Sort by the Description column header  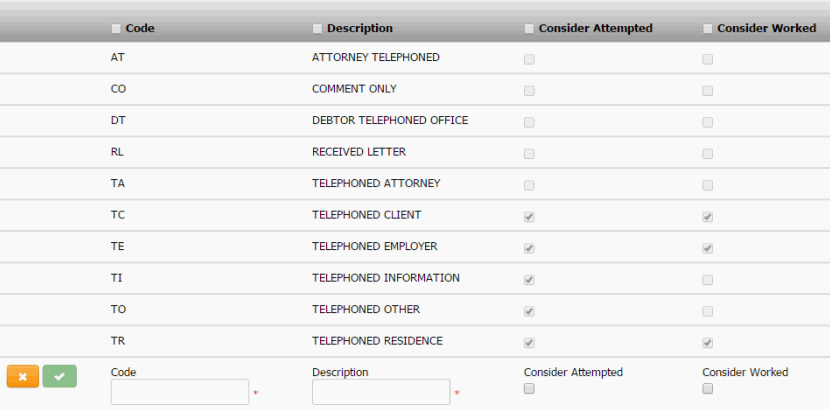360,29
